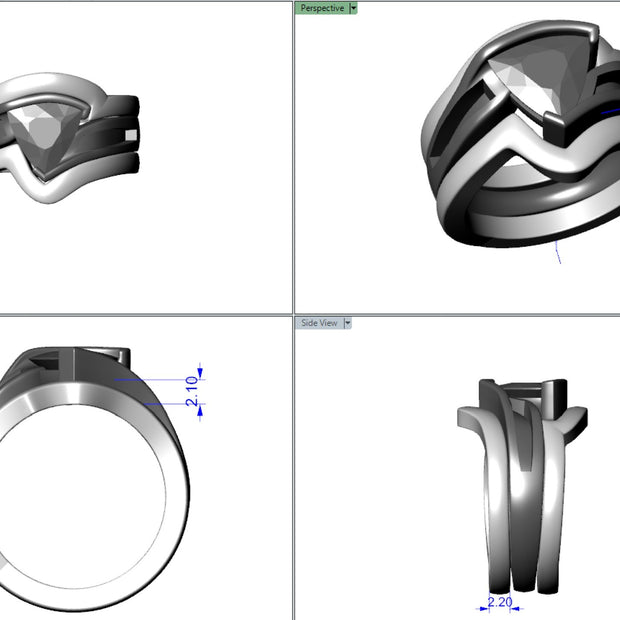This screenshot has height=620, width=620.
Task: Select the 2.10 dimension annotation
Action: tap(192, 391)
